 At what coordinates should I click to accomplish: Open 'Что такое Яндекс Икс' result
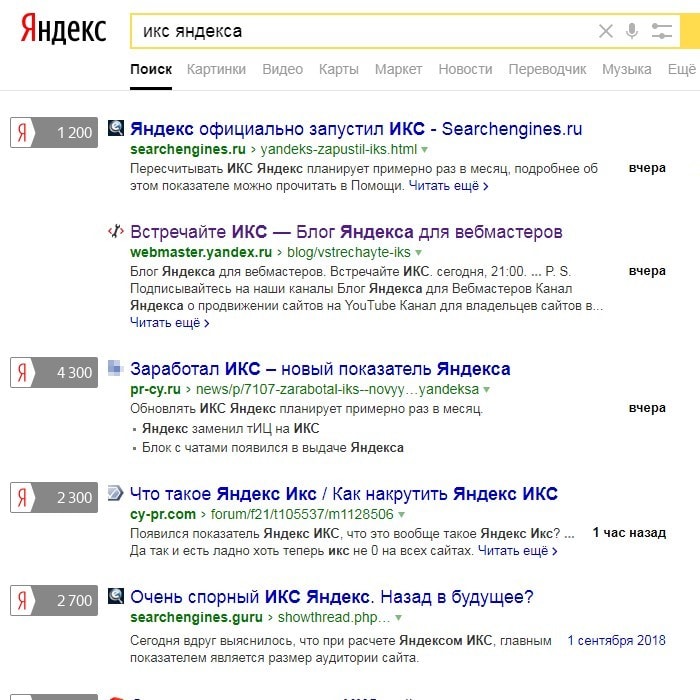coord(344,494)
